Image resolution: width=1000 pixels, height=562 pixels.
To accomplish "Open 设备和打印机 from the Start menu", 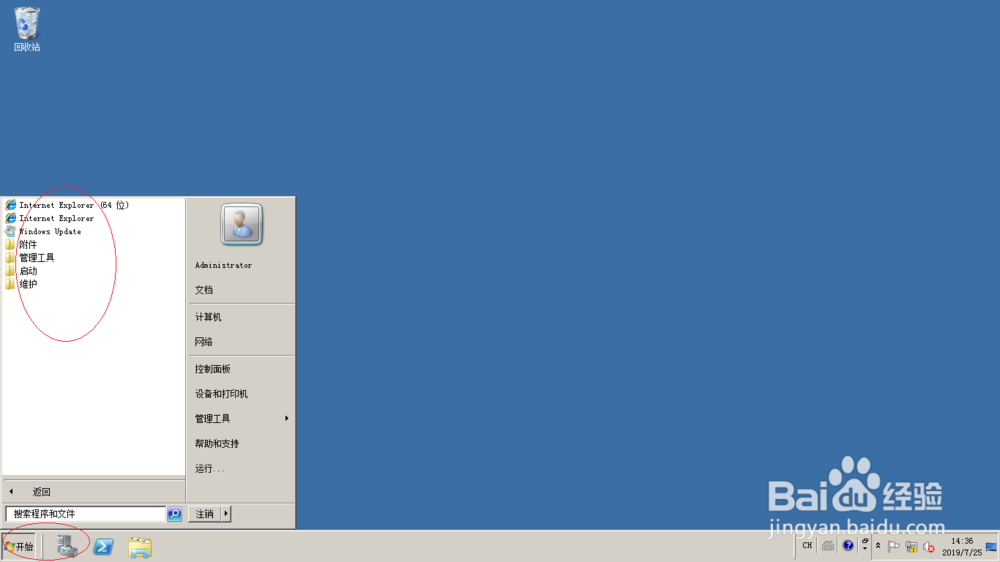I will [x=221, y=394].
